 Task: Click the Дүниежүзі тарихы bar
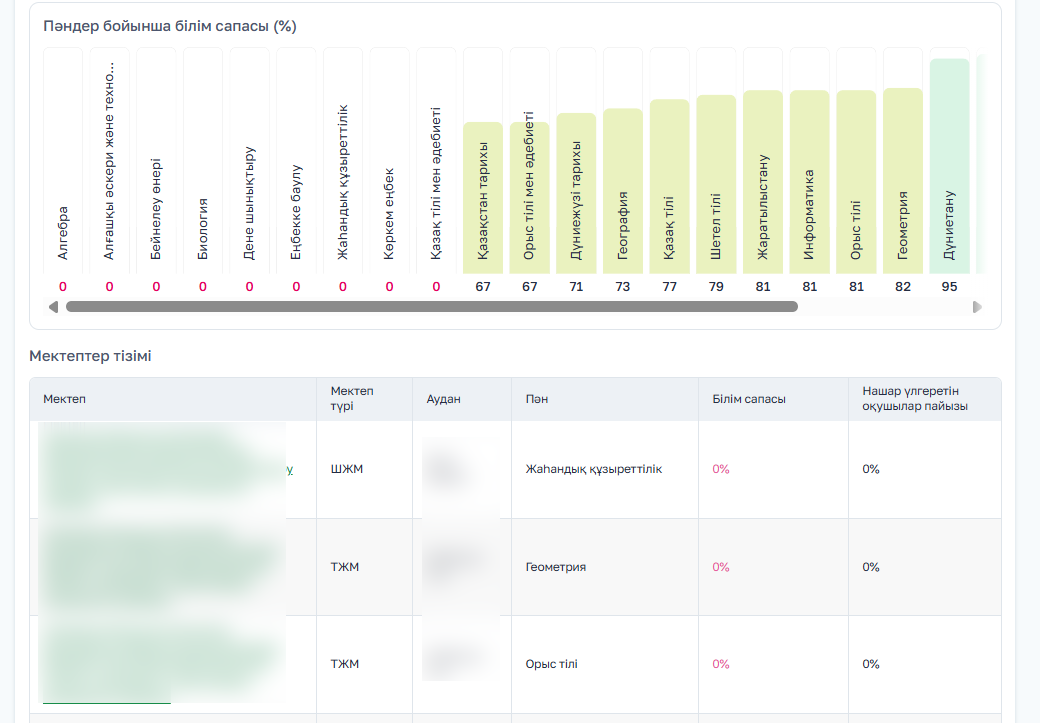576,193
